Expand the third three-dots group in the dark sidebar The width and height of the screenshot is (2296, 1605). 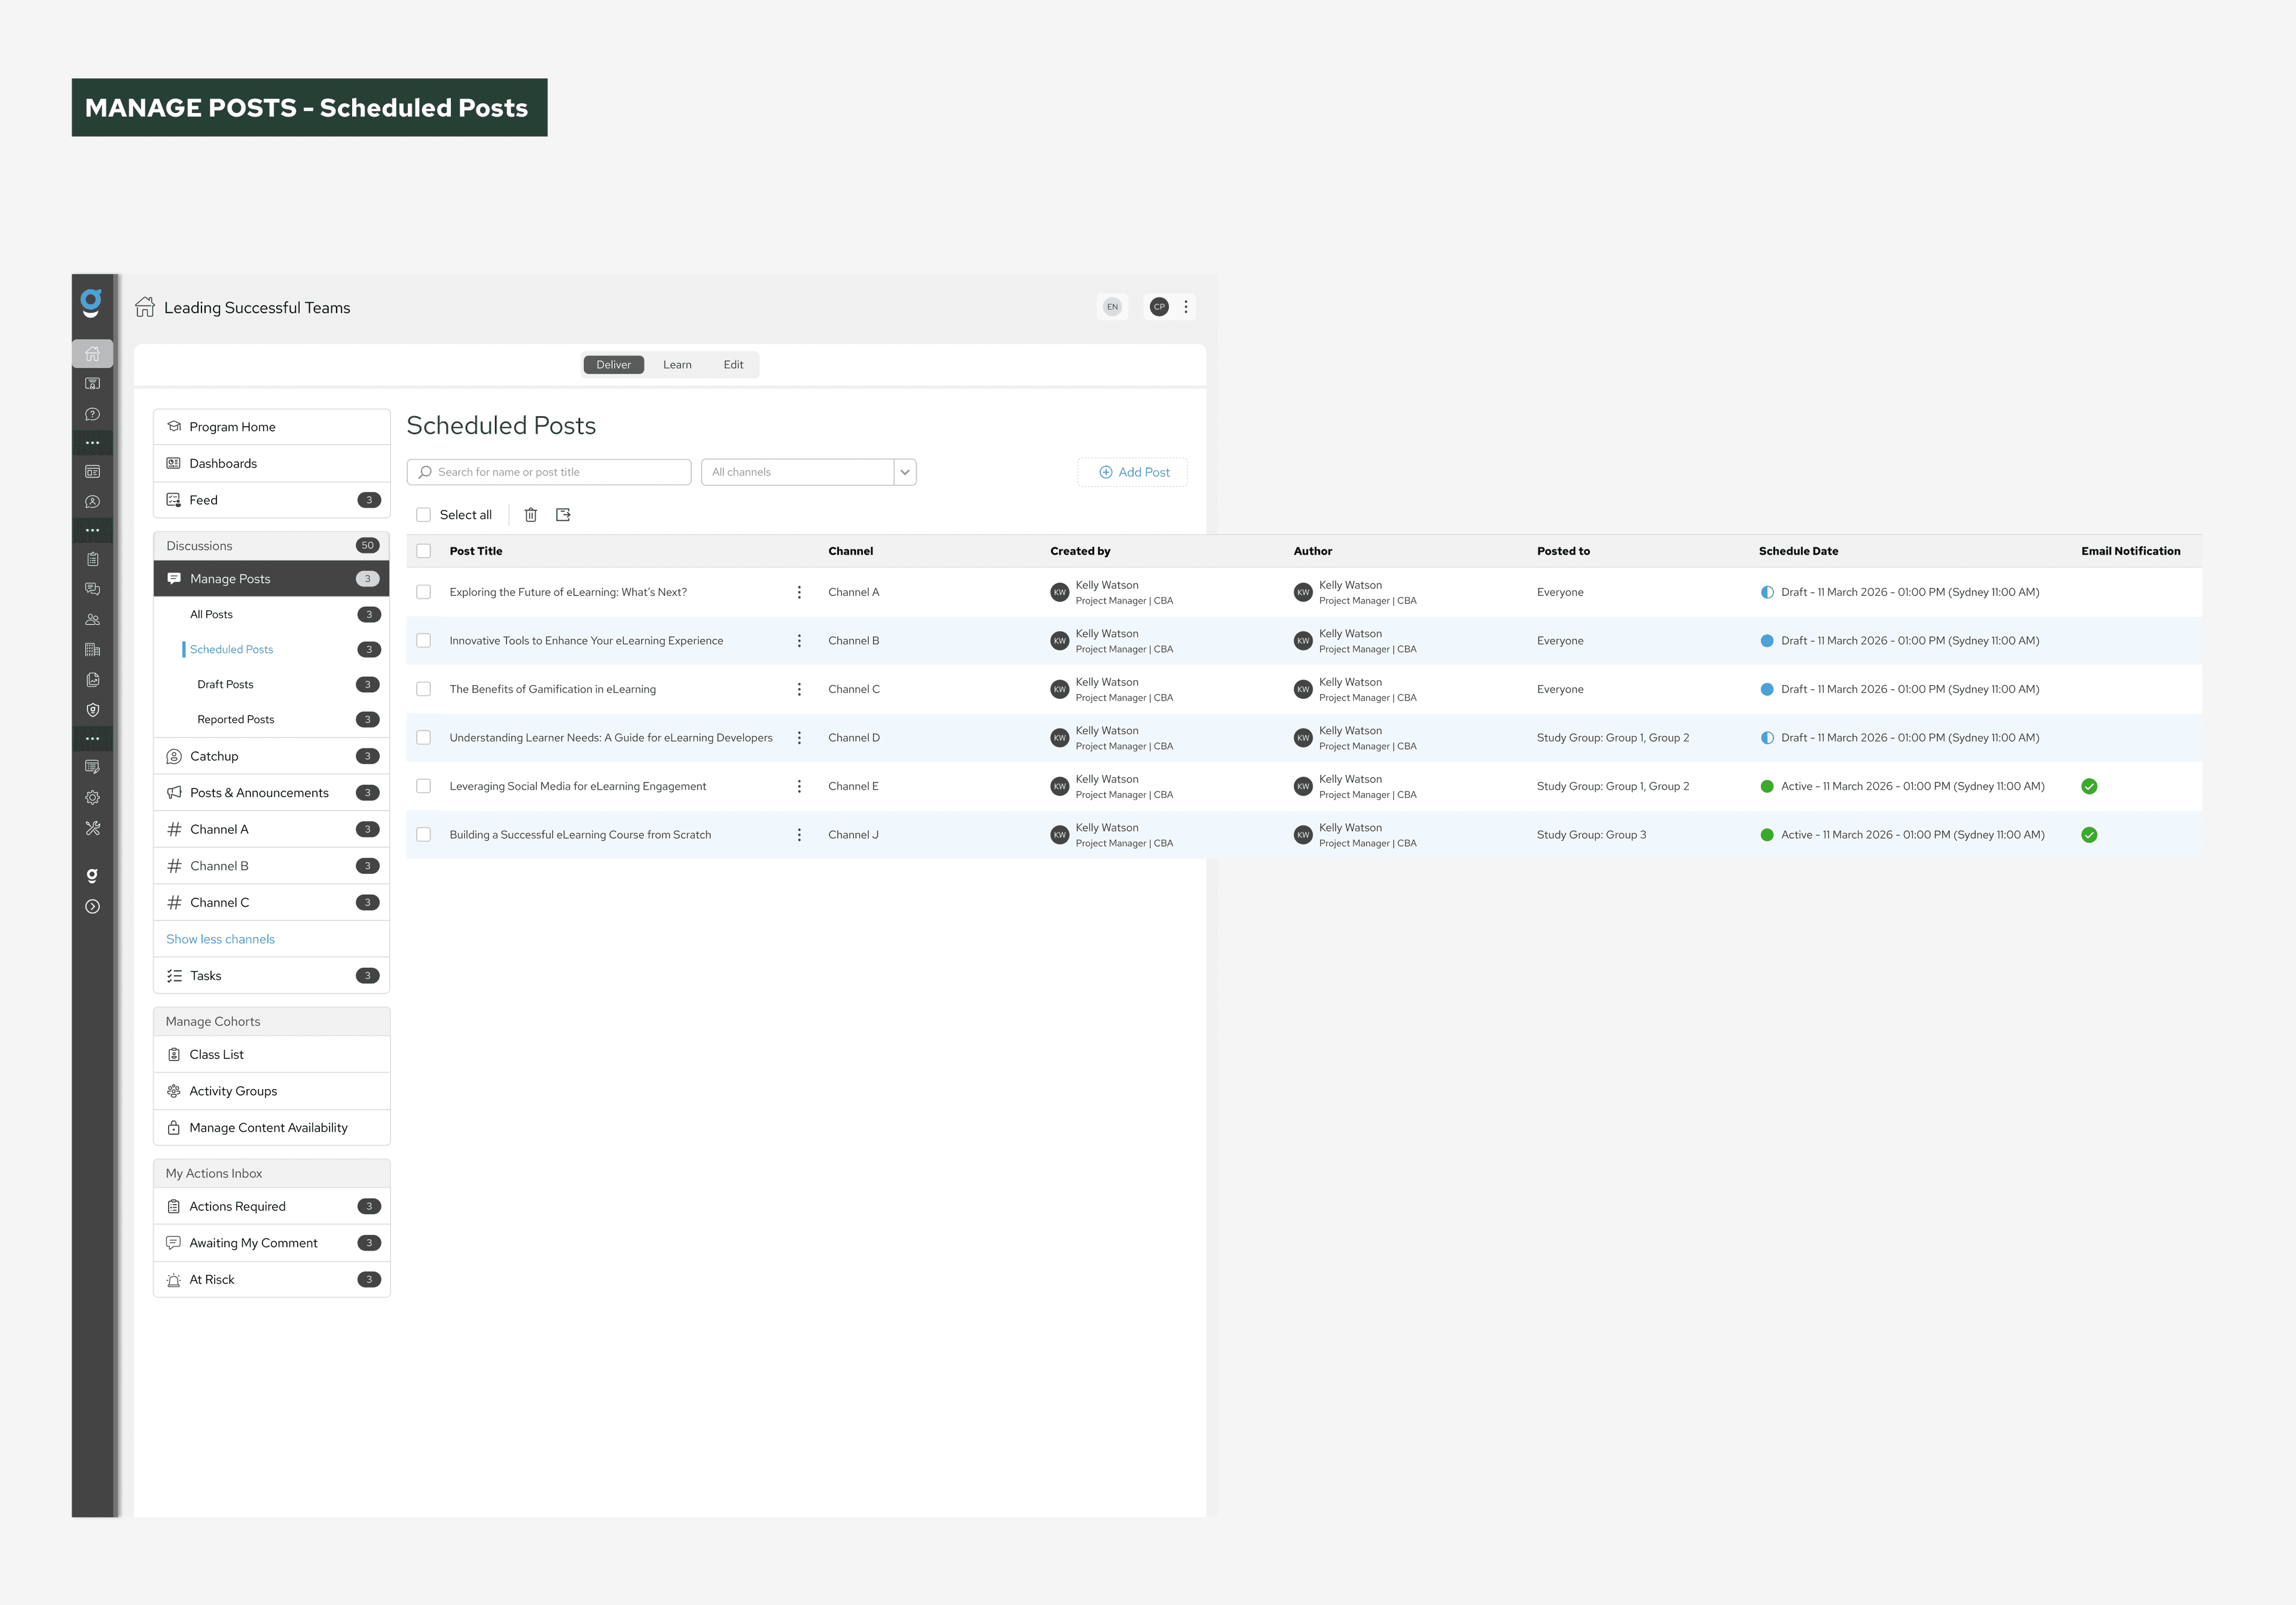92,739
